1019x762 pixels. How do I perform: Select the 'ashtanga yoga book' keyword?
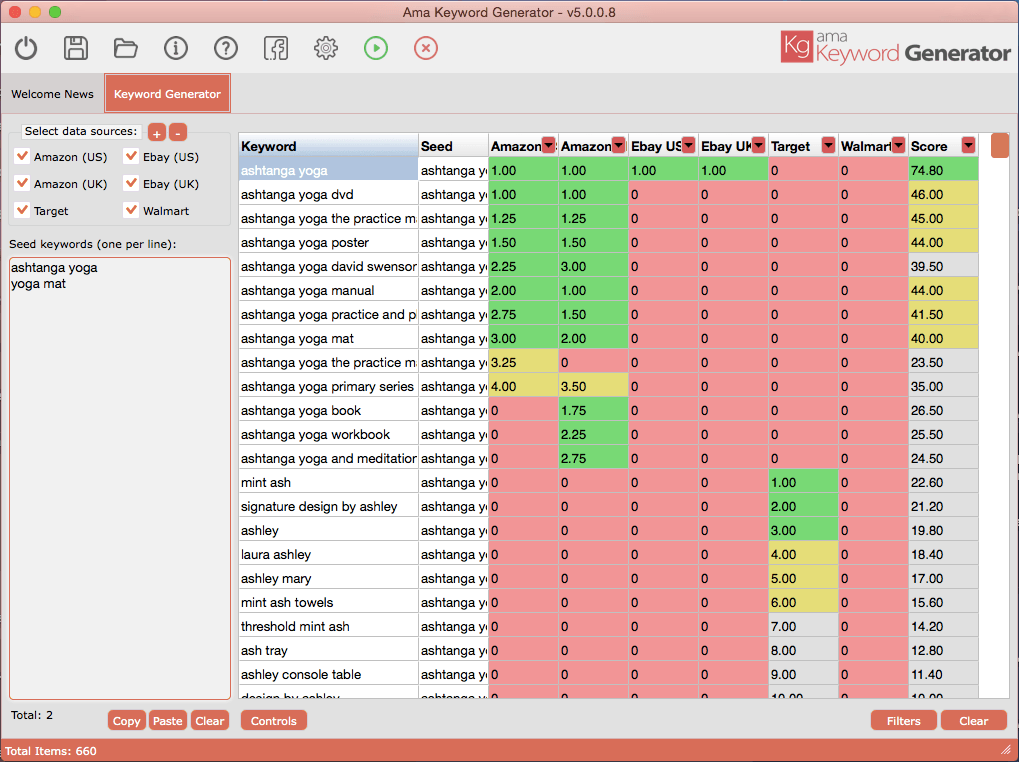pos(328,411)
